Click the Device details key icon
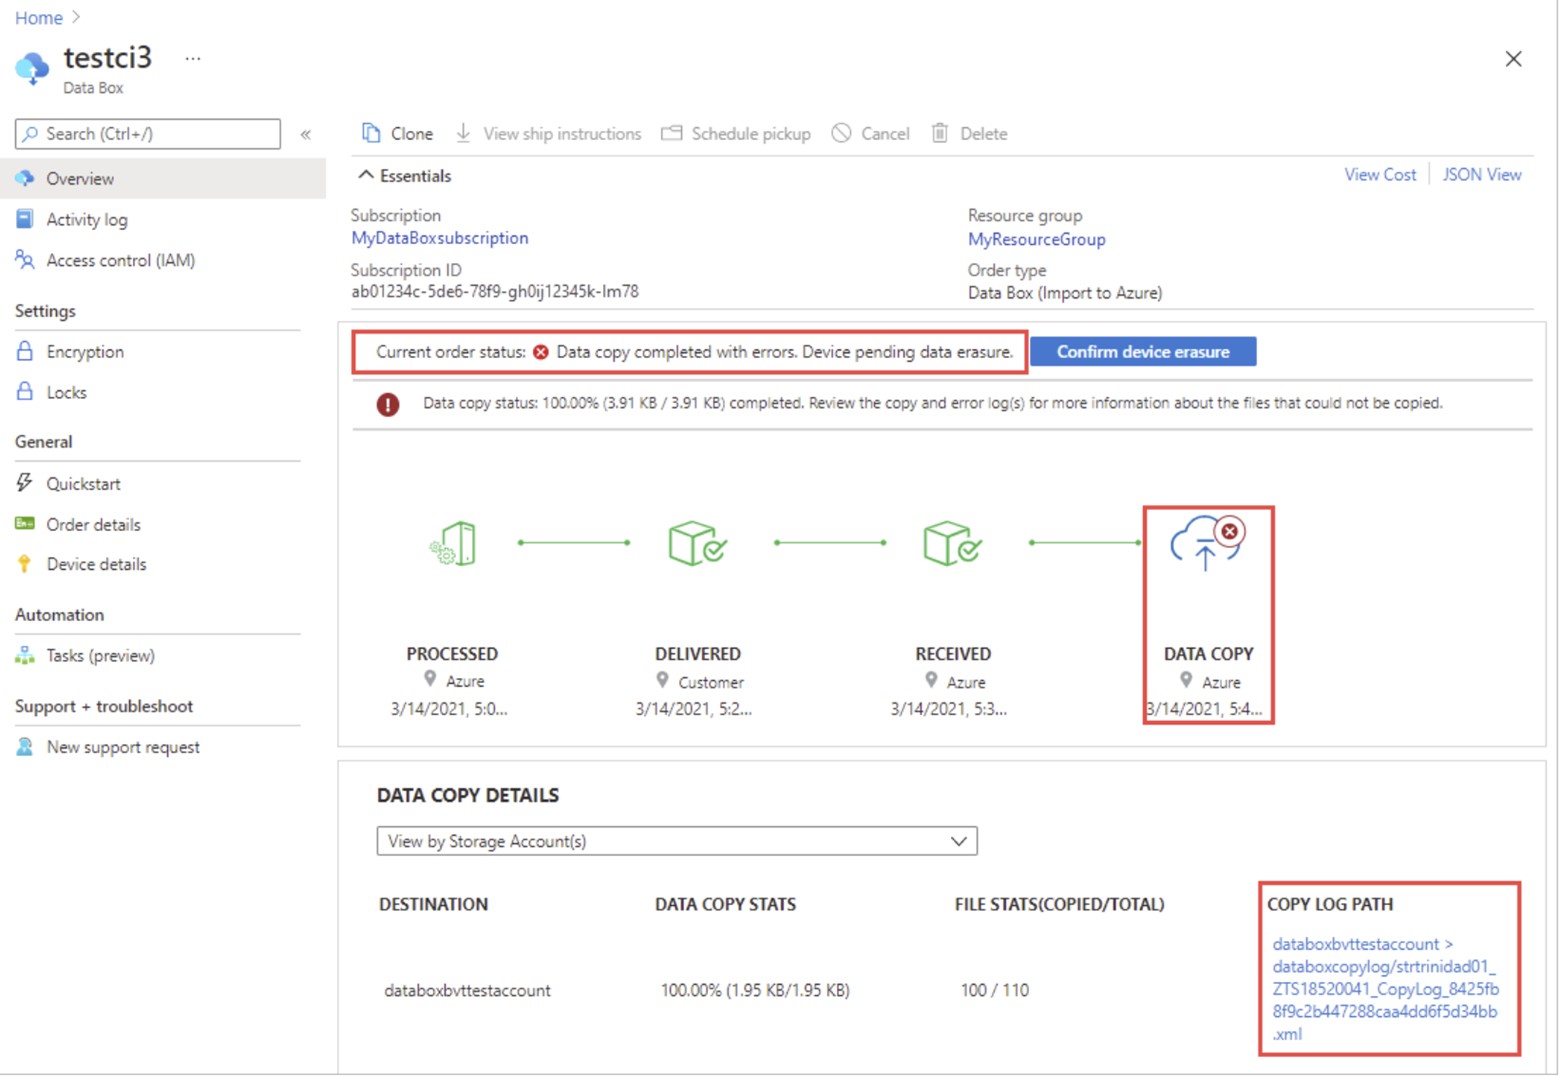 tap(25, 564)
